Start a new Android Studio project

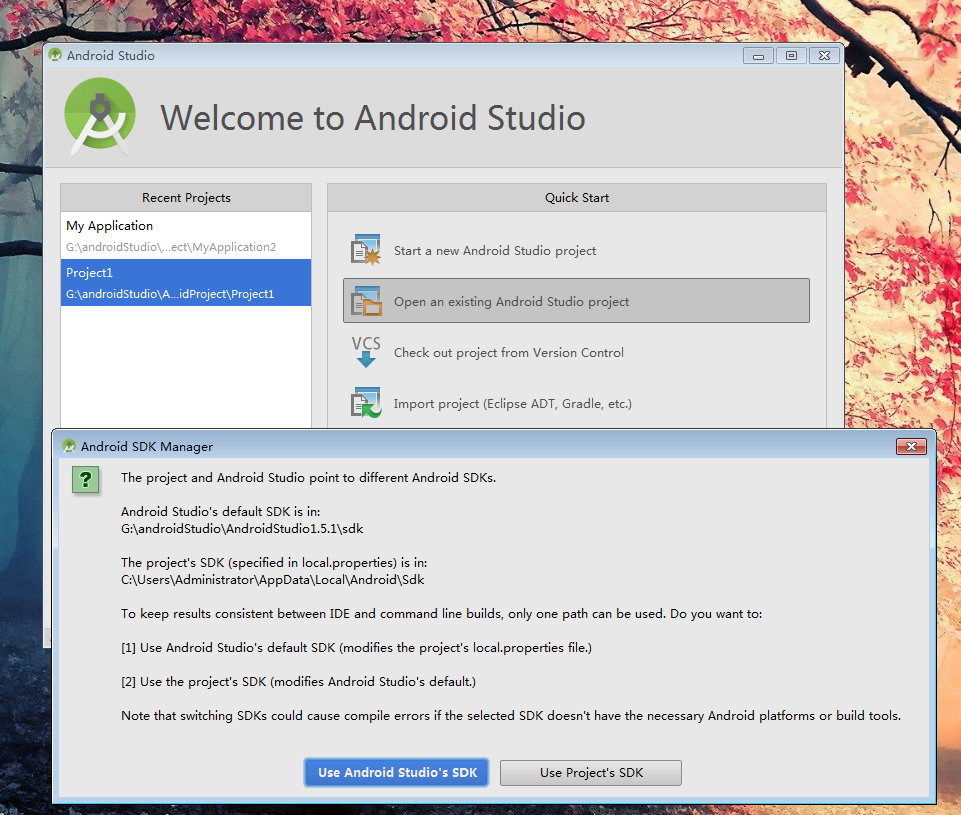pyautogui.click(x=576, y=250)
